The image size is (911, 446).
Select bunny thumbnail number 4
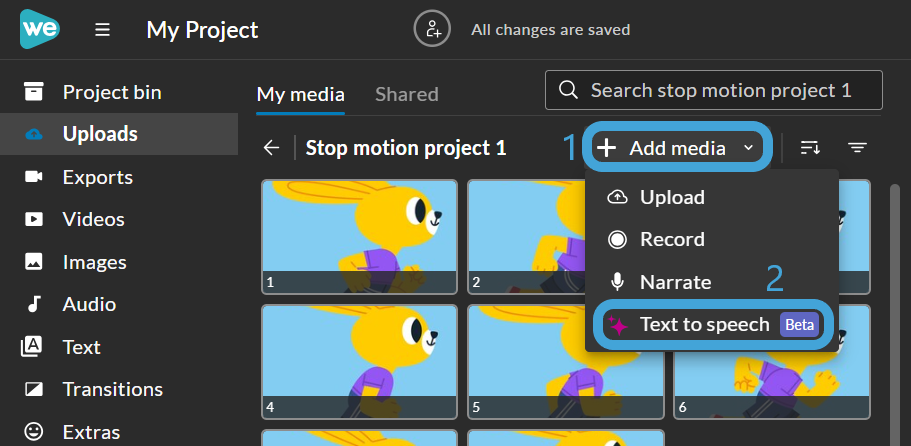coord(360,362)
